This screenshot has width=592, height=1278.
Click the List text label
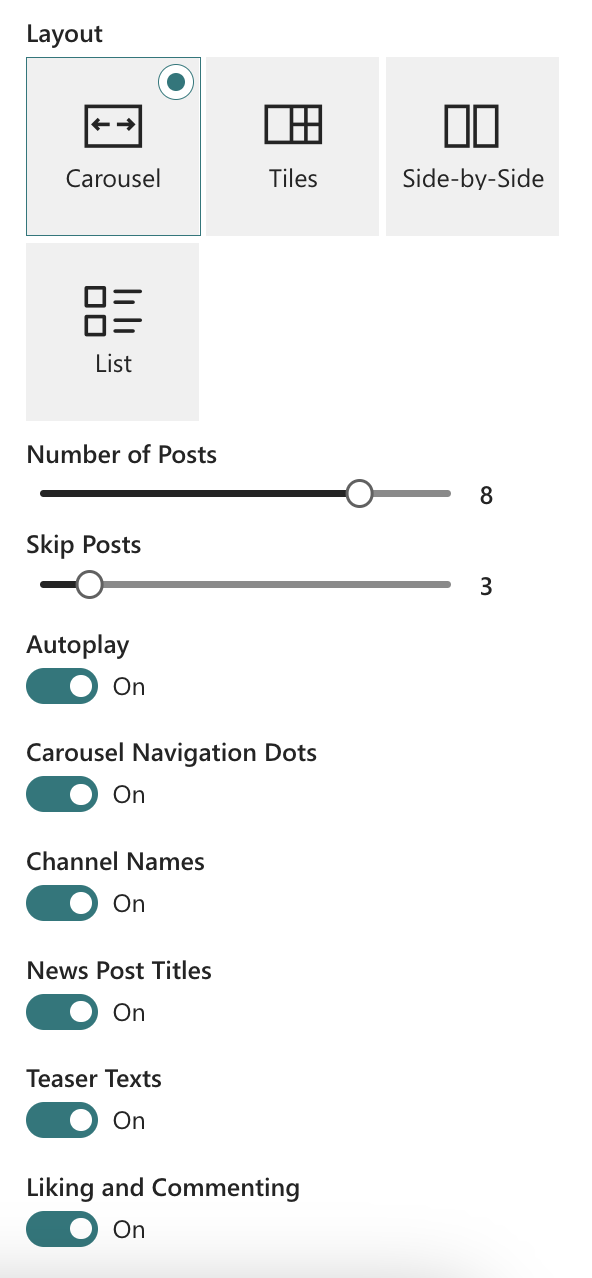click(x=113, y=364)
